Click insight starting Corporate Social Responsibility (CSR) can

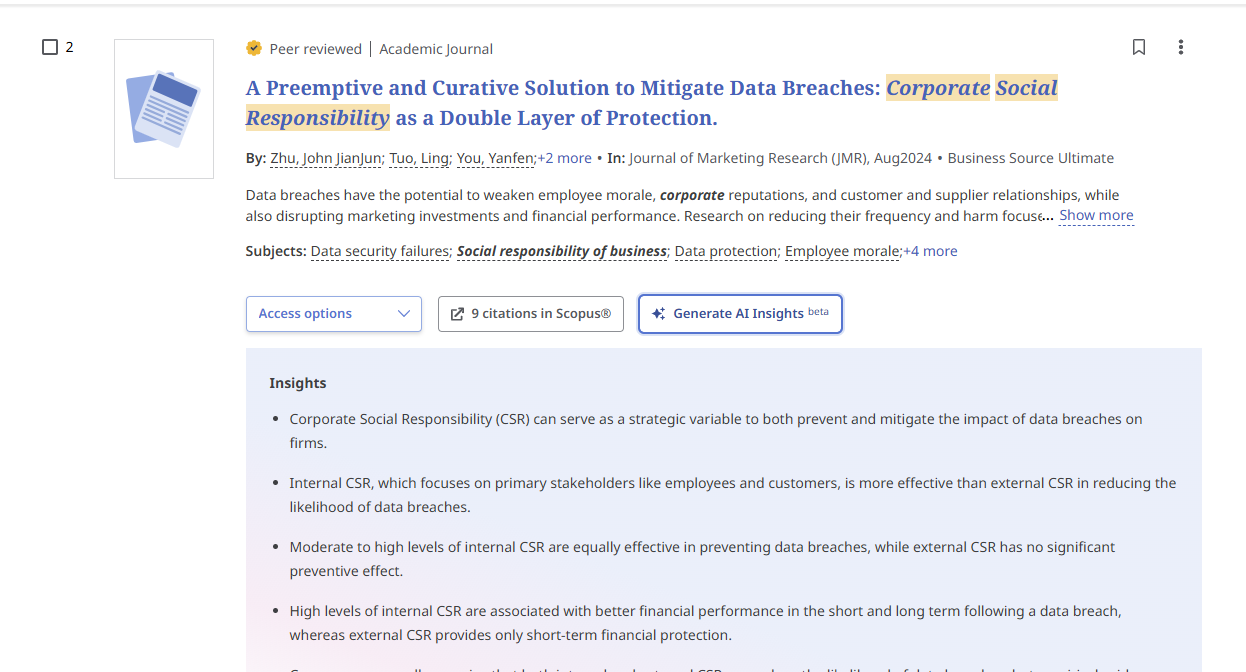tap(715, 431)
